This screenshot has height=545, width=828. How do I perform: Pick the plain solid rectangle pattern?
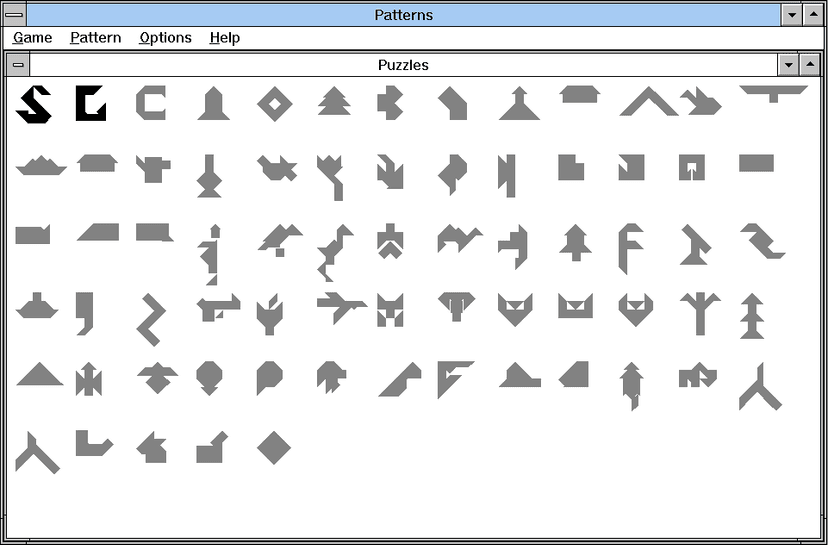756,163
